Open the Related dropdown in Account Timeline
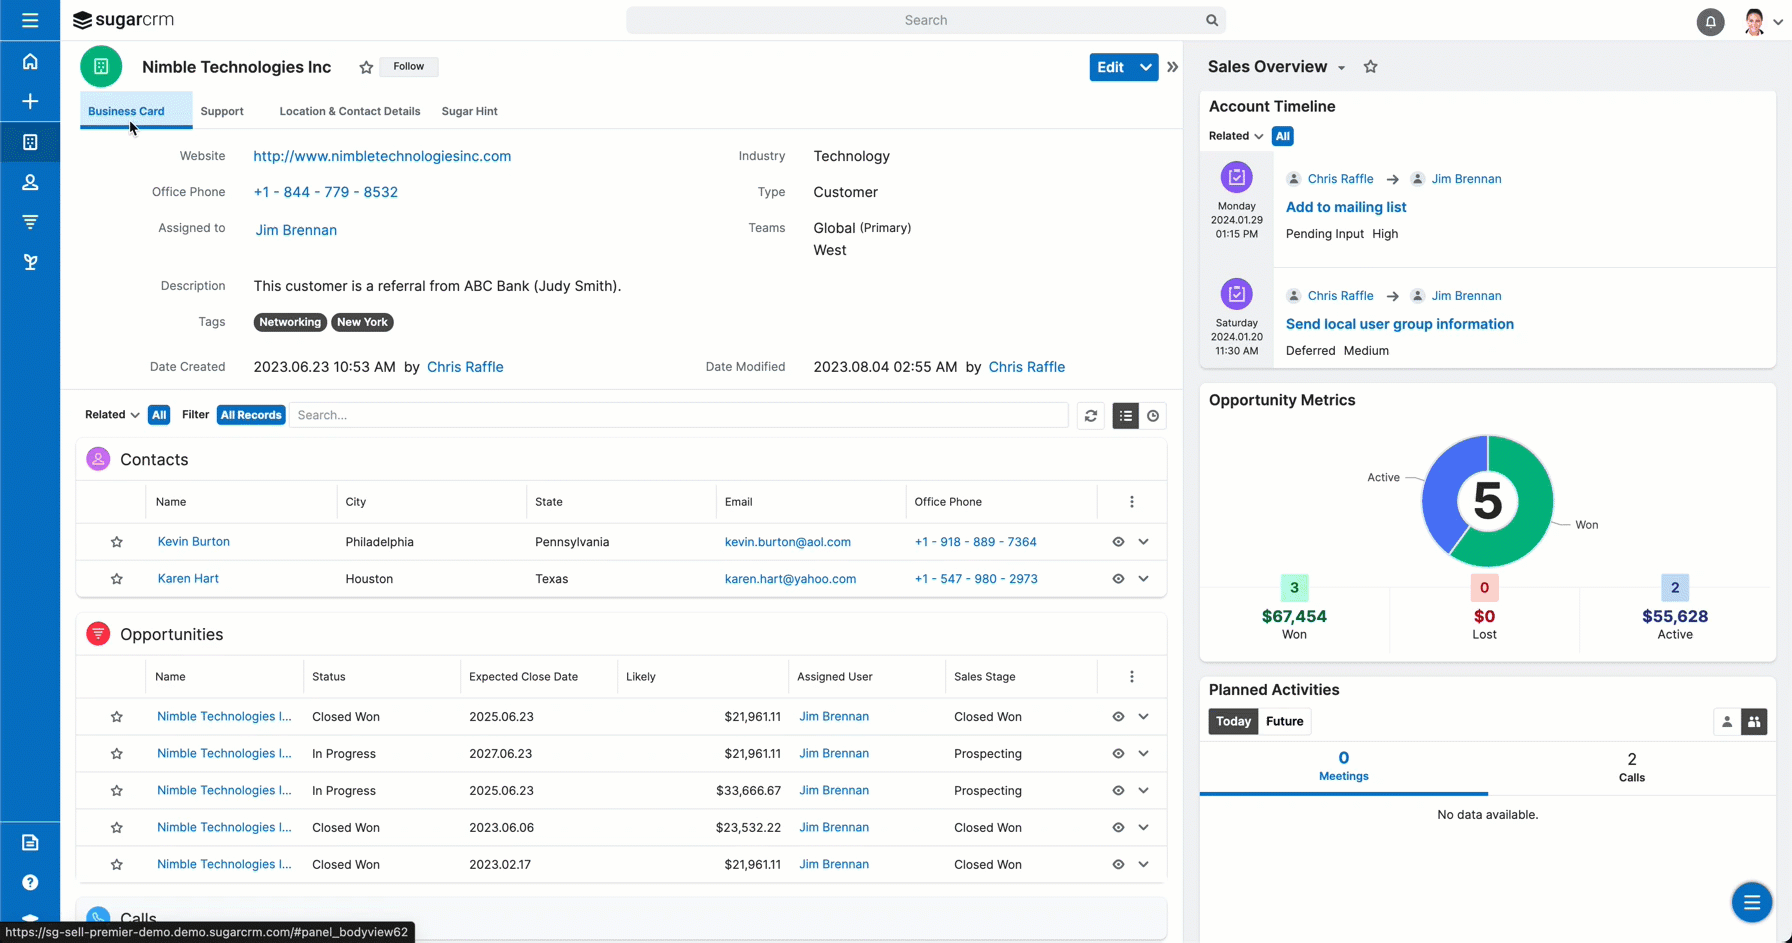The width and height of the screenshot is (1792, 943). [x=1236, y=136]
